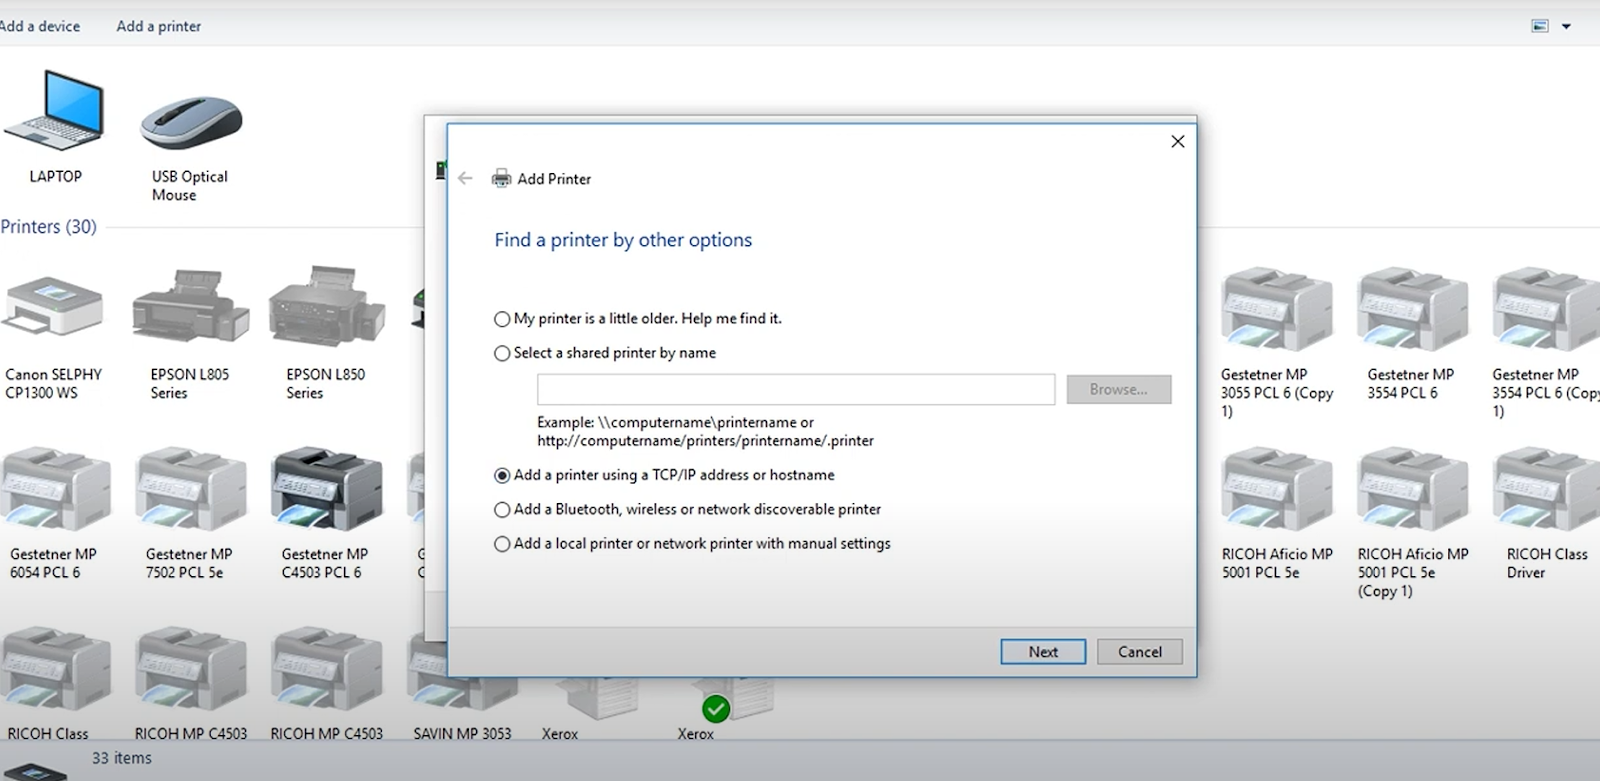The width and height of the screenshot is (1600, 781).
Task: Select the LAPTOP device icon
Action: tap(55, 115)
